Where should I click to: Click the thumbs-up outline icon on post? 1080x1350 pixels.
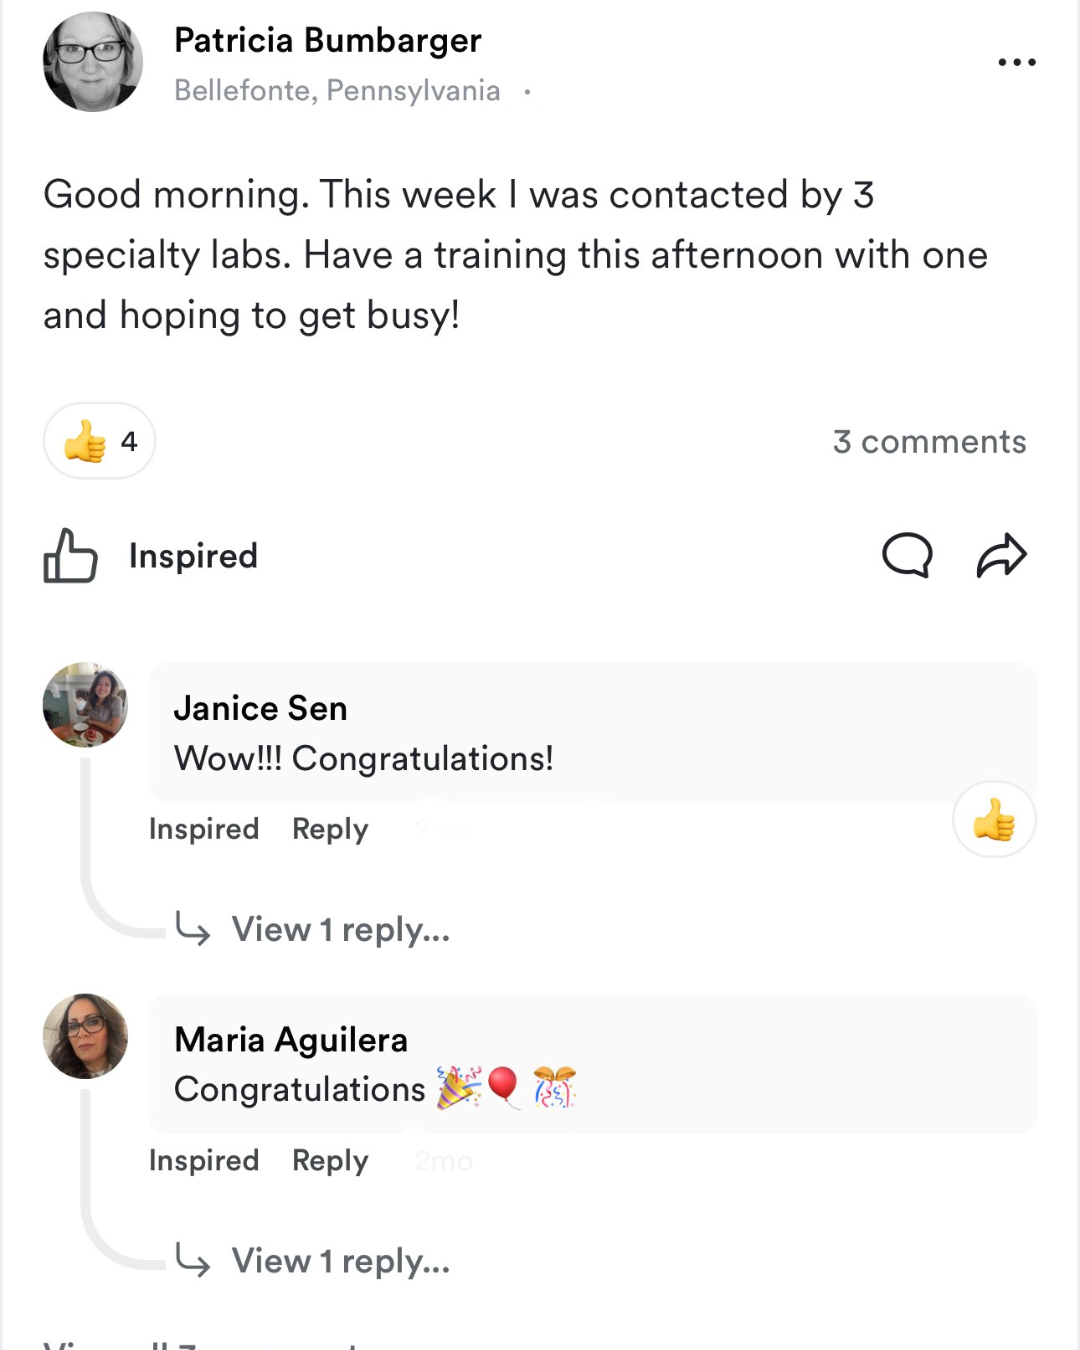[x=70, y=555]
